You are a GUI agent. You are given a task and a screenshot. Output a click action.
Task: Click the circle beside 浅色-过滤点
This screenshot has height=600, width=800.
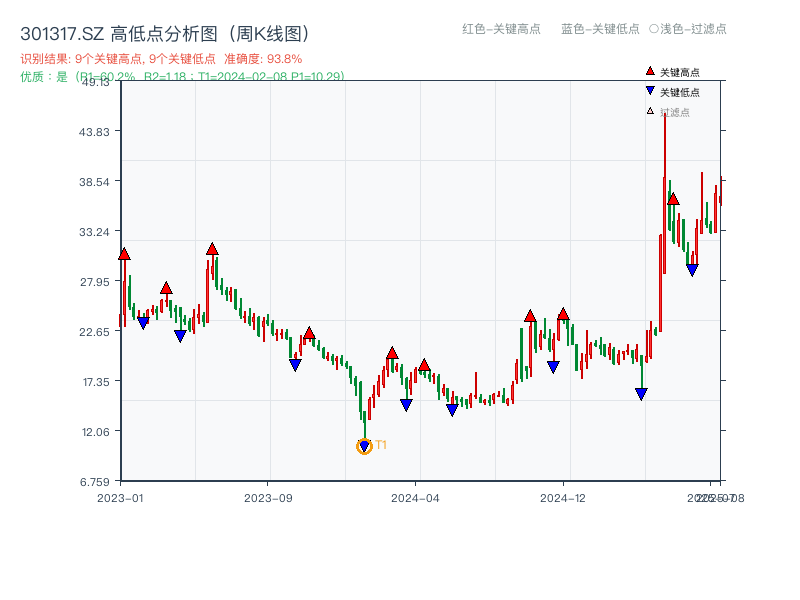coord(654,29)
